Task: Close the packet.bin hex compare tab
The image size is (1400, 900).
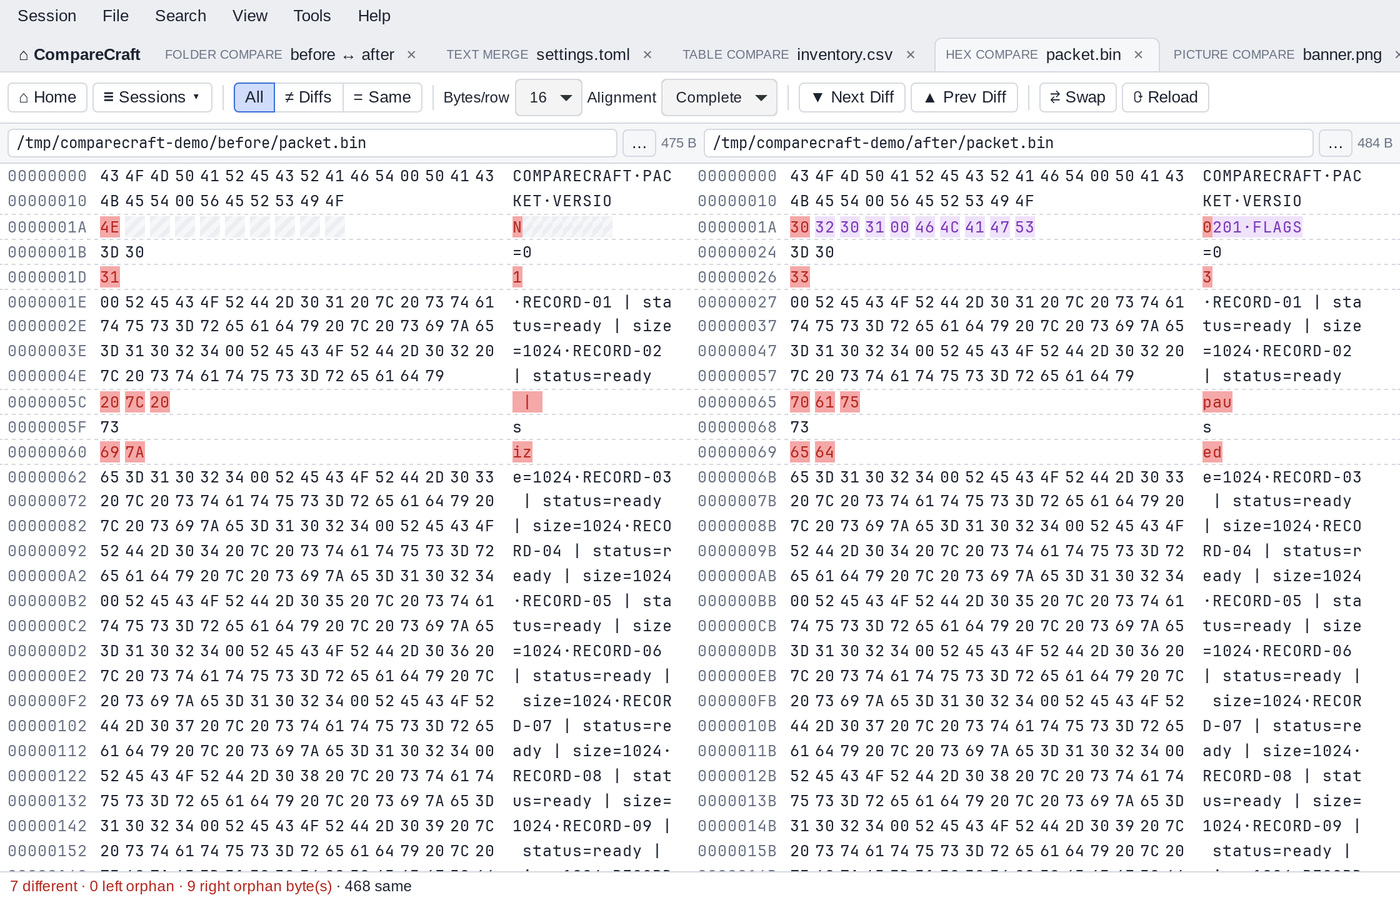Action: tap(1138, 55)
